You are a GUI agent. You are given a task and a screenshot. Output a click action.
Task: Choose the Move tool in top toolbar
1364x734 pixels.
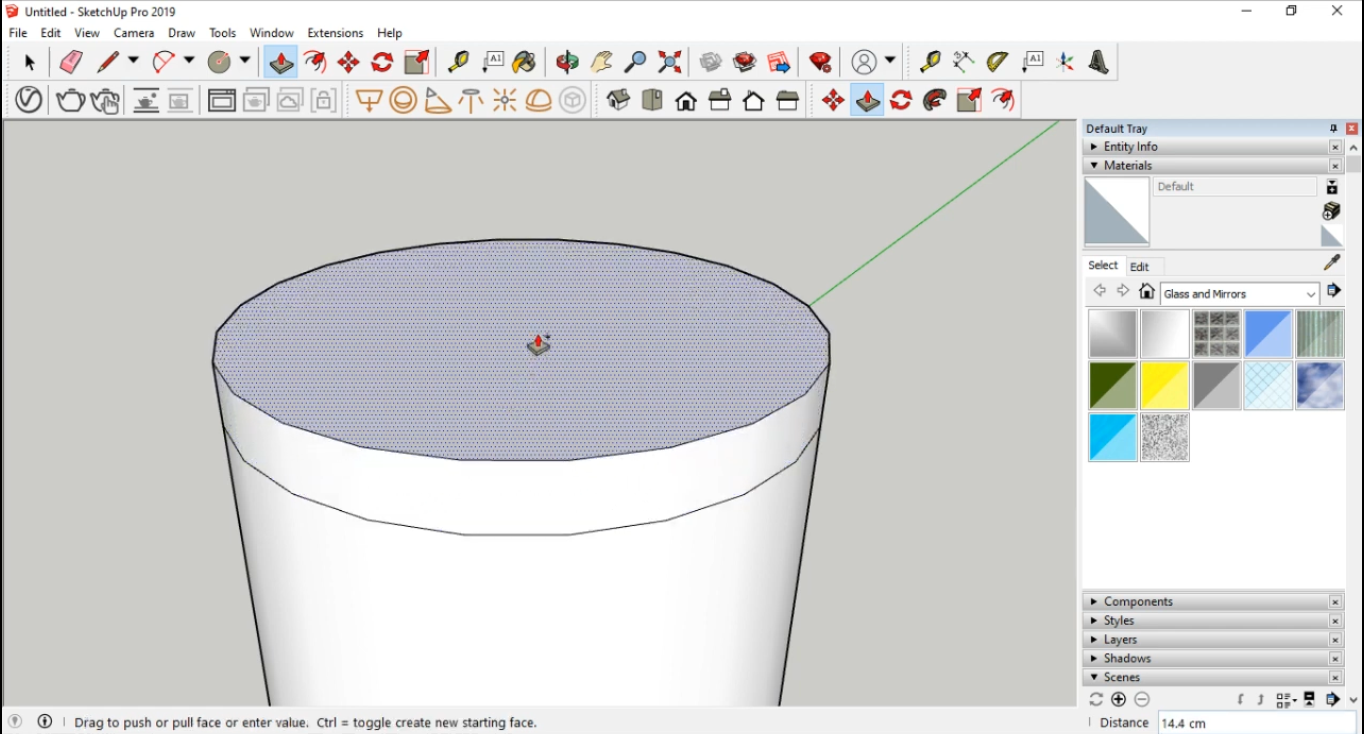tap(348, 63)
